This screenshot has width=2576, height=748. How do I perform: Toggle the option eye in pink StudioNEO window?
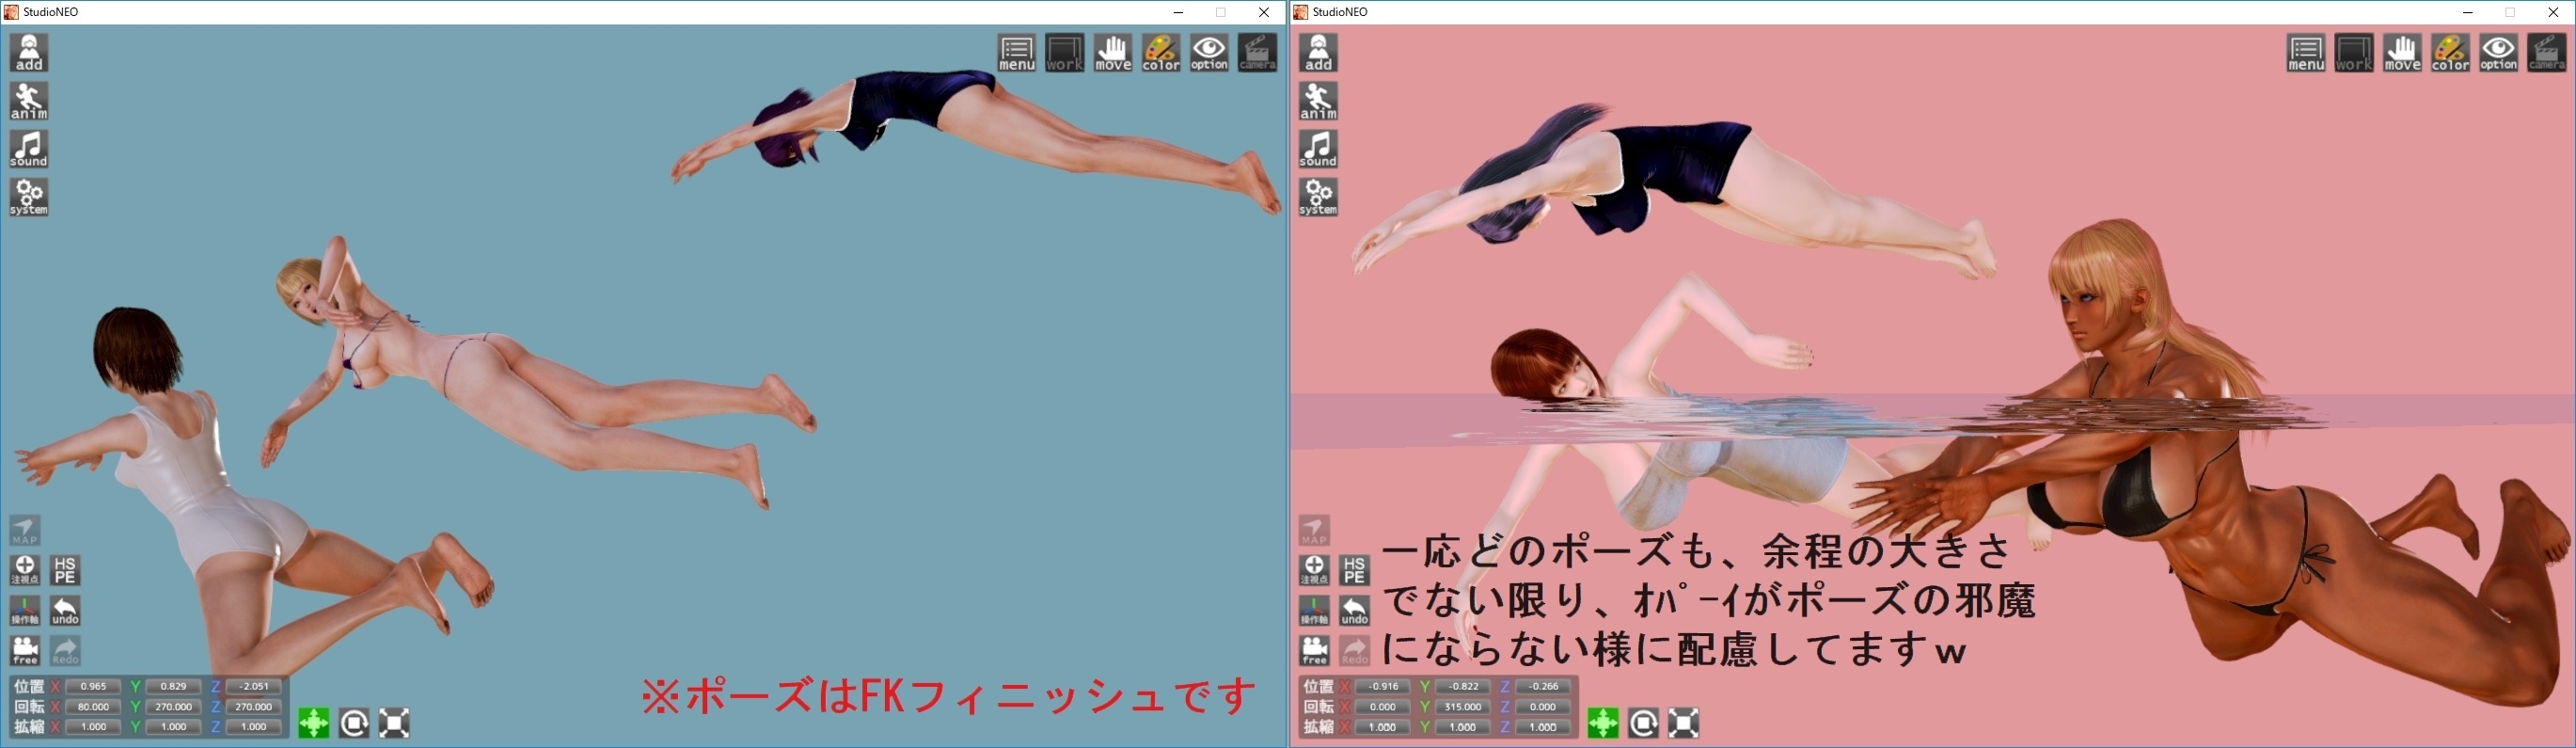tap(2498, 53)
